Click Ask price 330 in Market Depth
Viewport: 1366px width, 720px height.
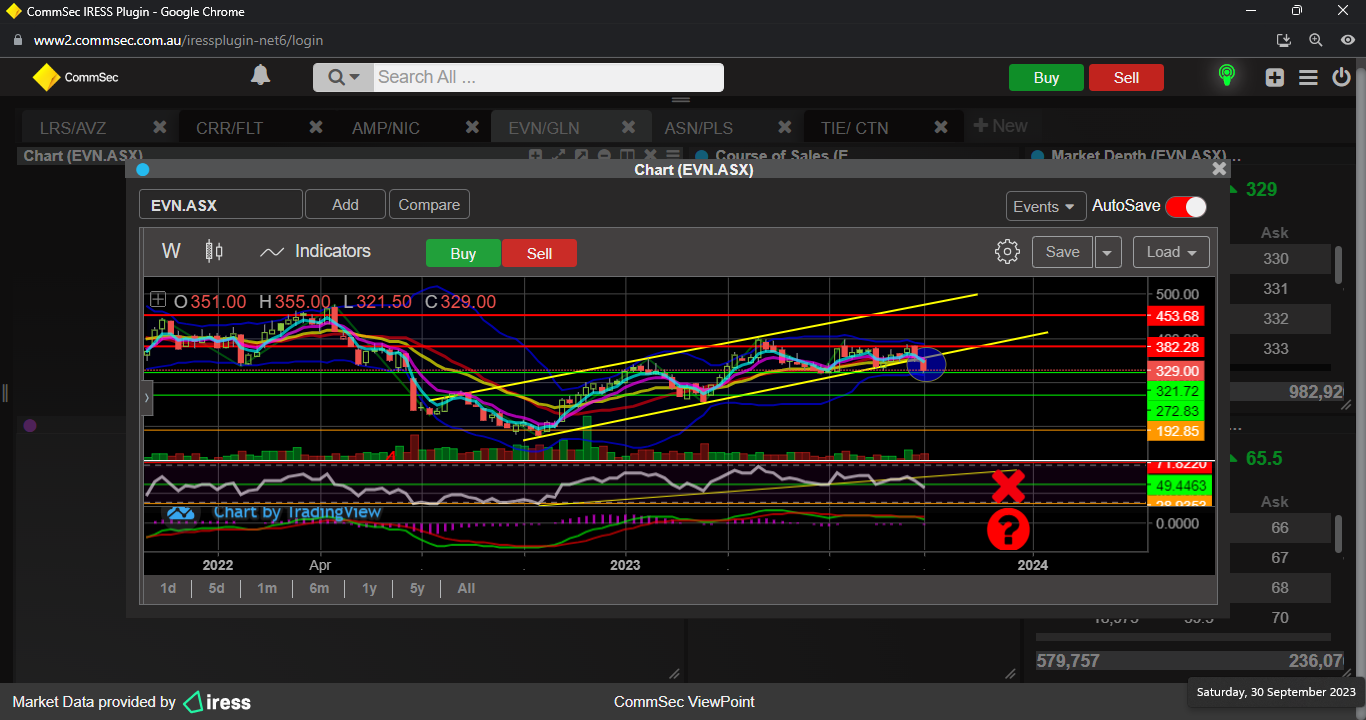[x=1275, y=259]
